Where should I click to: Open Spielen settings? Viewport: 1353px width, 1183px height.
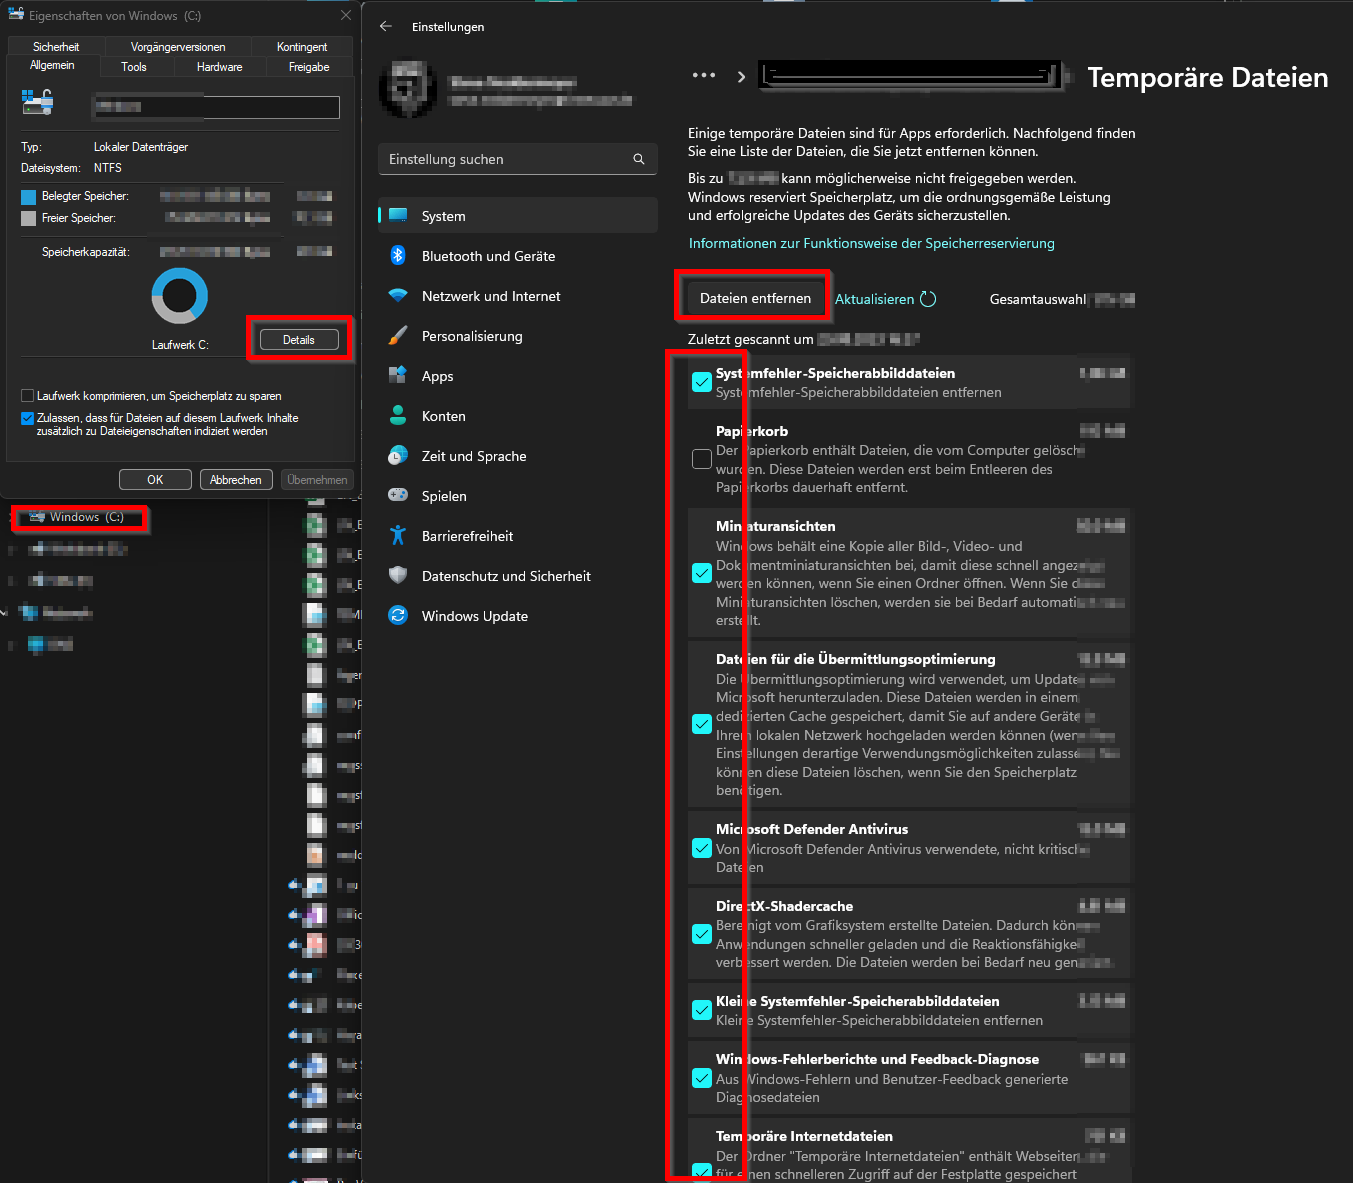[517, 496]
